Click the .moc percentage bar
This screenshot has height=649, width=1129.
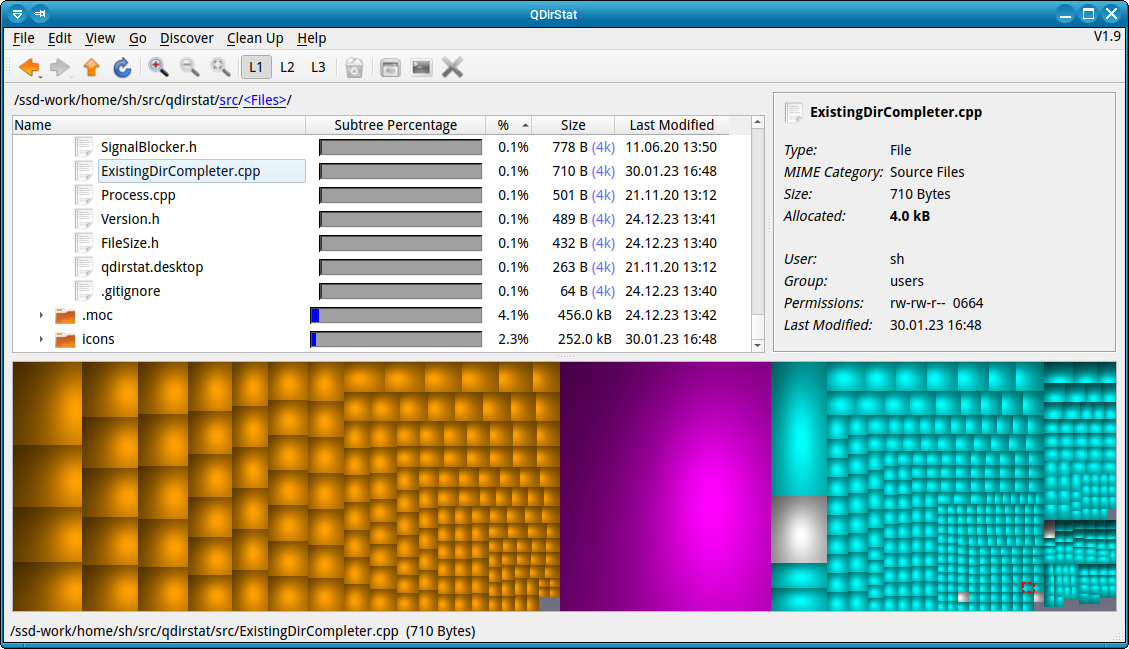pos(396,315)
